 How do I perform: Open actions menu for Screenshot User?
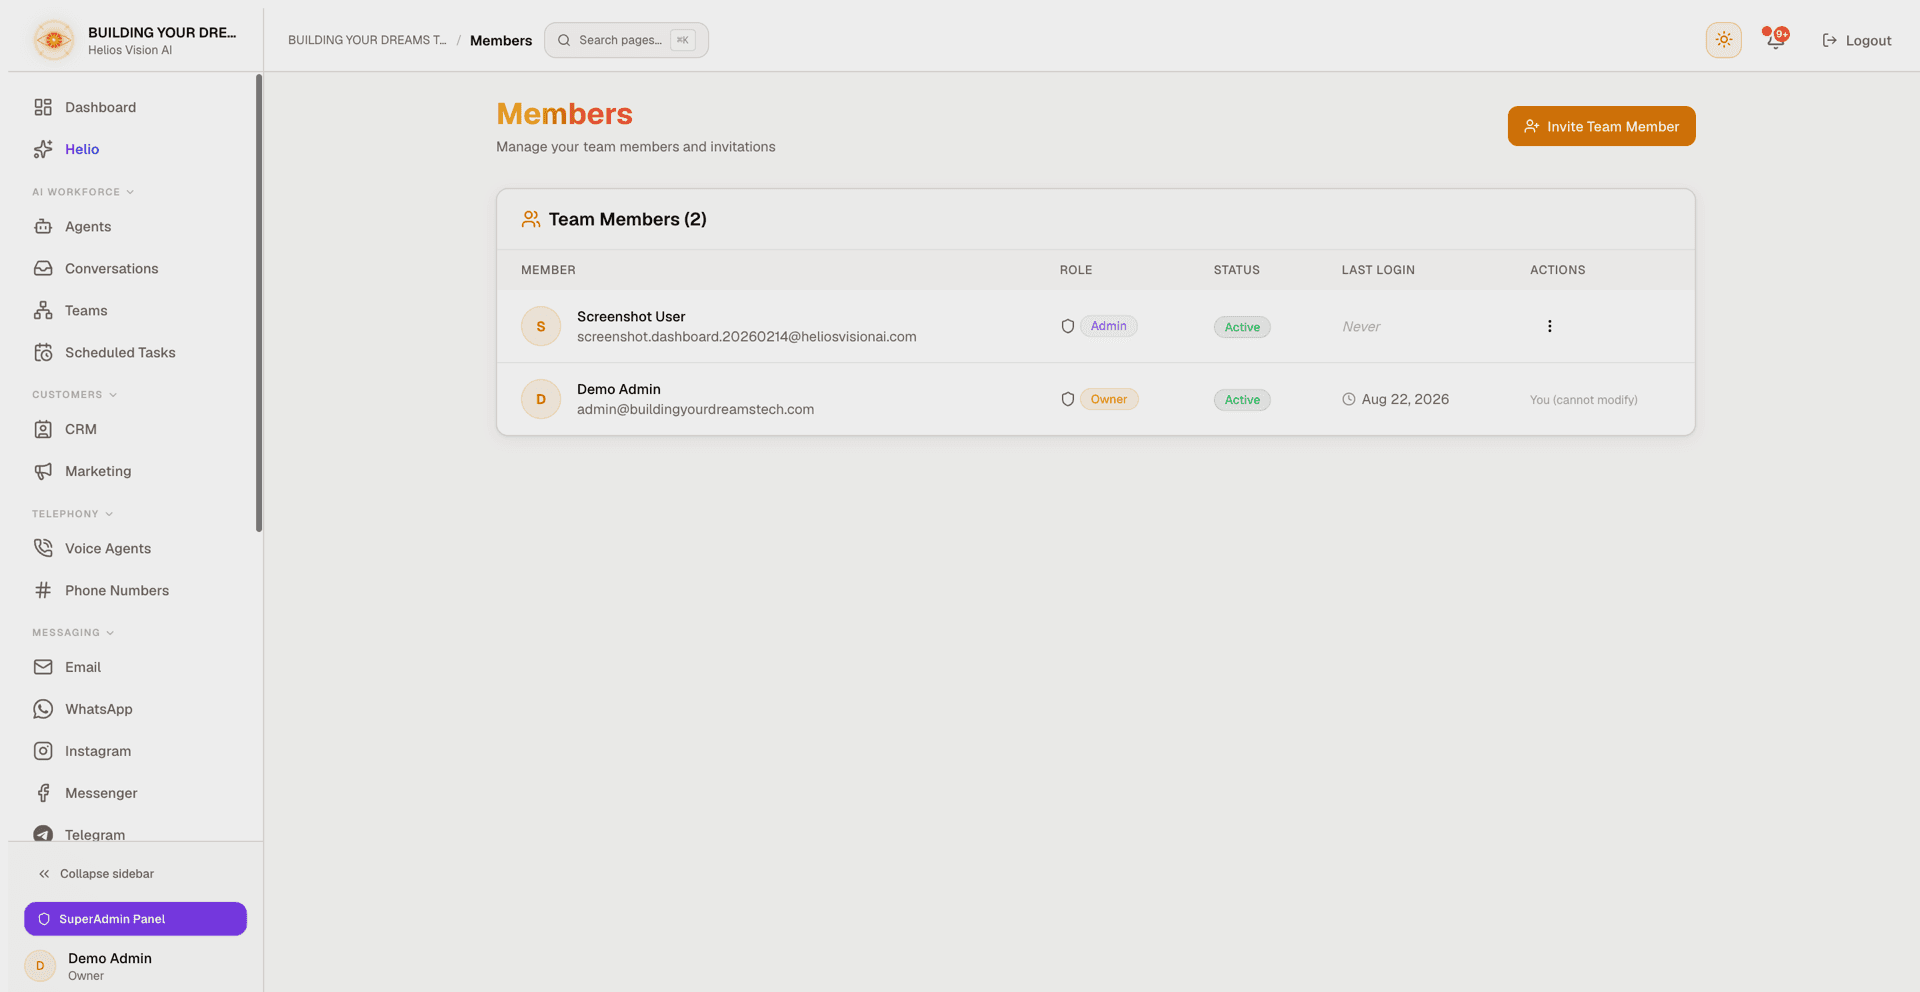coord(1550,326)
